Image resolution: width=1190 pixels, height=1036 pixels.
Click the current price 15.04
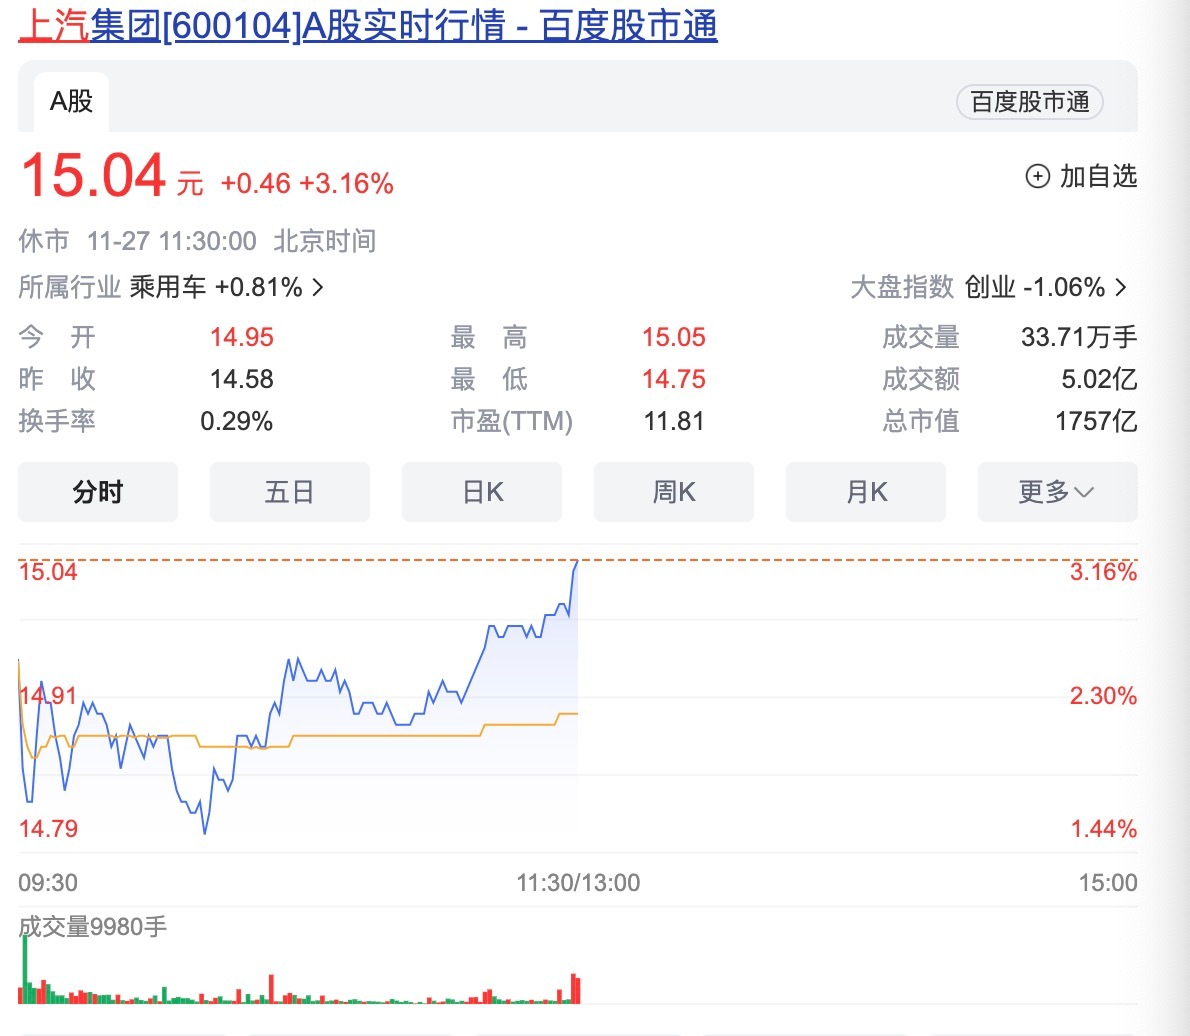(93, 175)
